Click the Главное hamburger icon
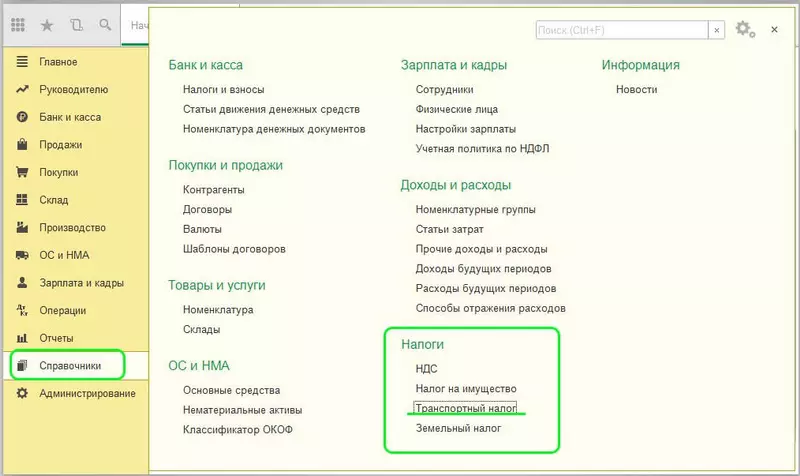The image size is (800, 476). point(22,62)
